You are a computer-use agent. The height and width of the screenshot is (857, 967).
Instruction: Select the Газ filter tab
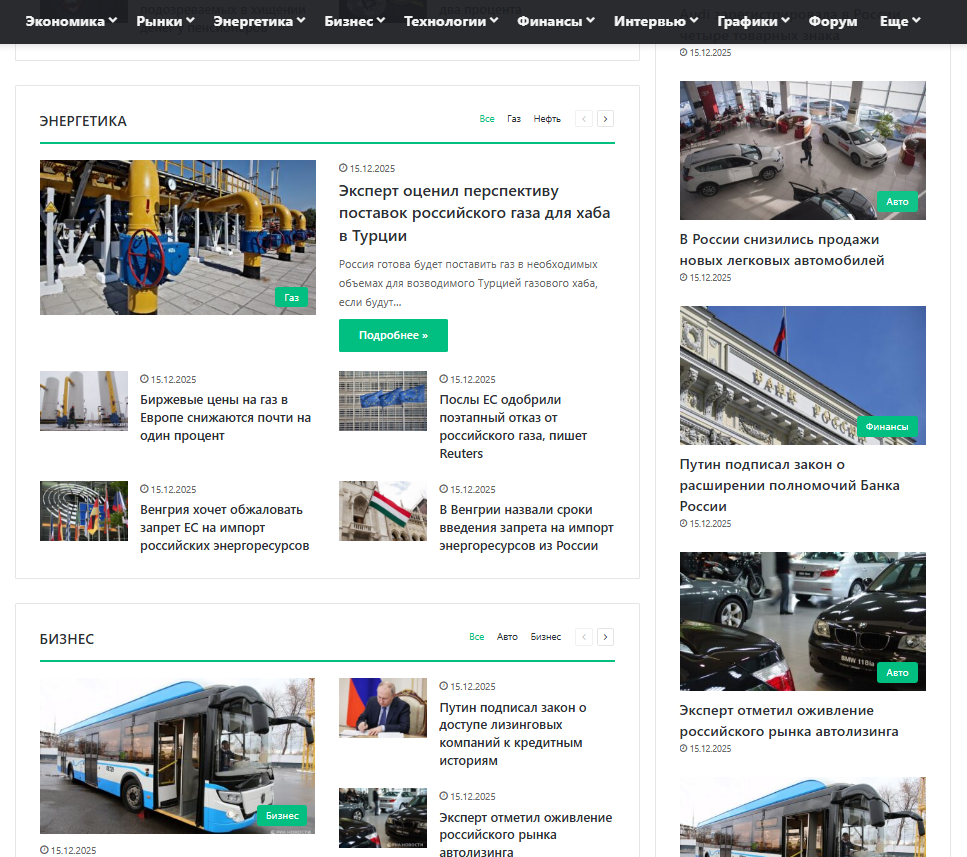pos(514,119)
